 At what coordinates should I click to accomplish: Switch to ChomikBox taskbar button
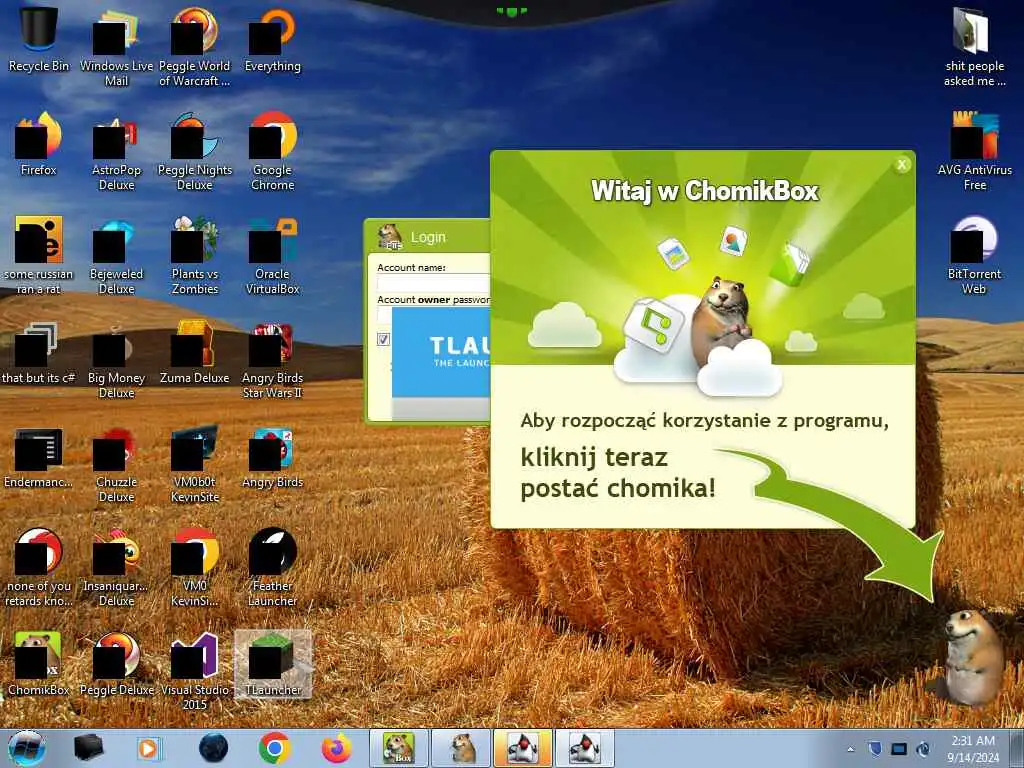pos(398,748)
